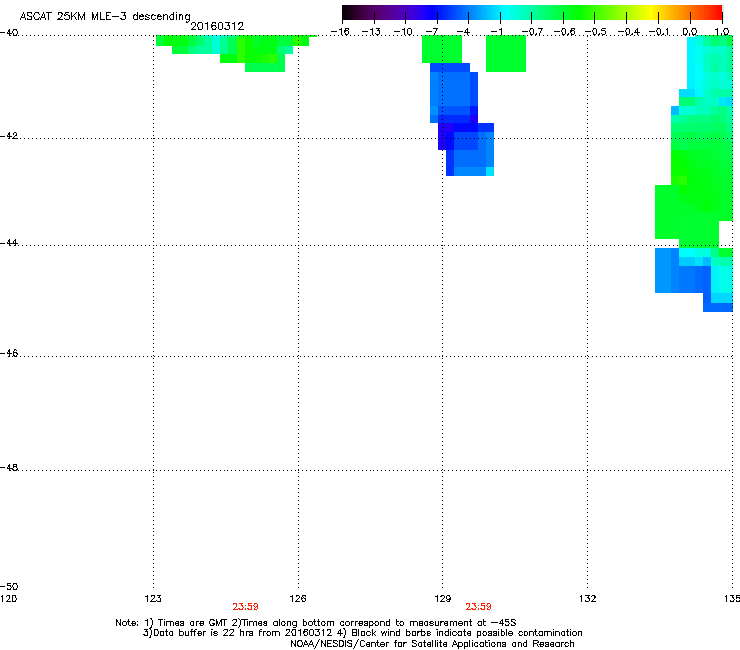This screenshot has height=650, width=740.
Task: Click the green data square right of 130E near 40S
Action: point(506,54)
